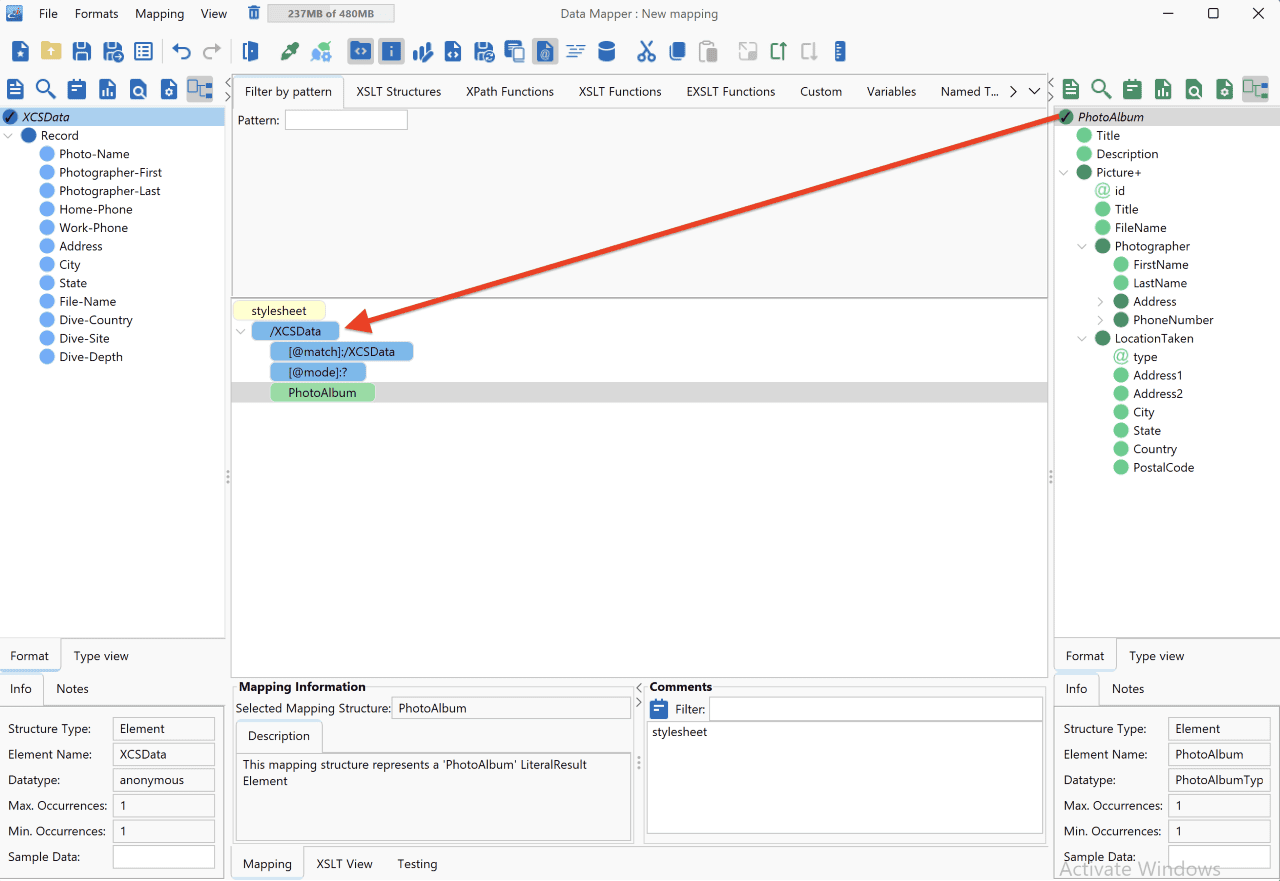Click the open folder toolbar icon
This screenshot has height=881, width=1280.
51,51
